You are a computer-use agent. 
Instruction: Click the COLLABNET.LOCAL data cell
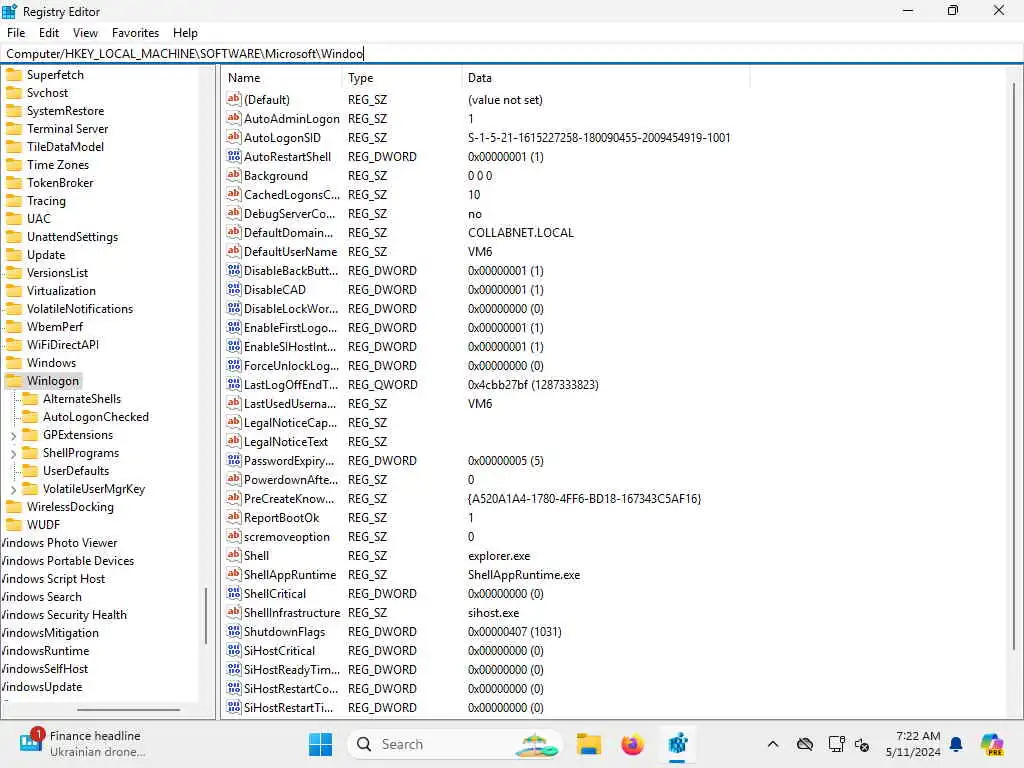tap(520, 232)
